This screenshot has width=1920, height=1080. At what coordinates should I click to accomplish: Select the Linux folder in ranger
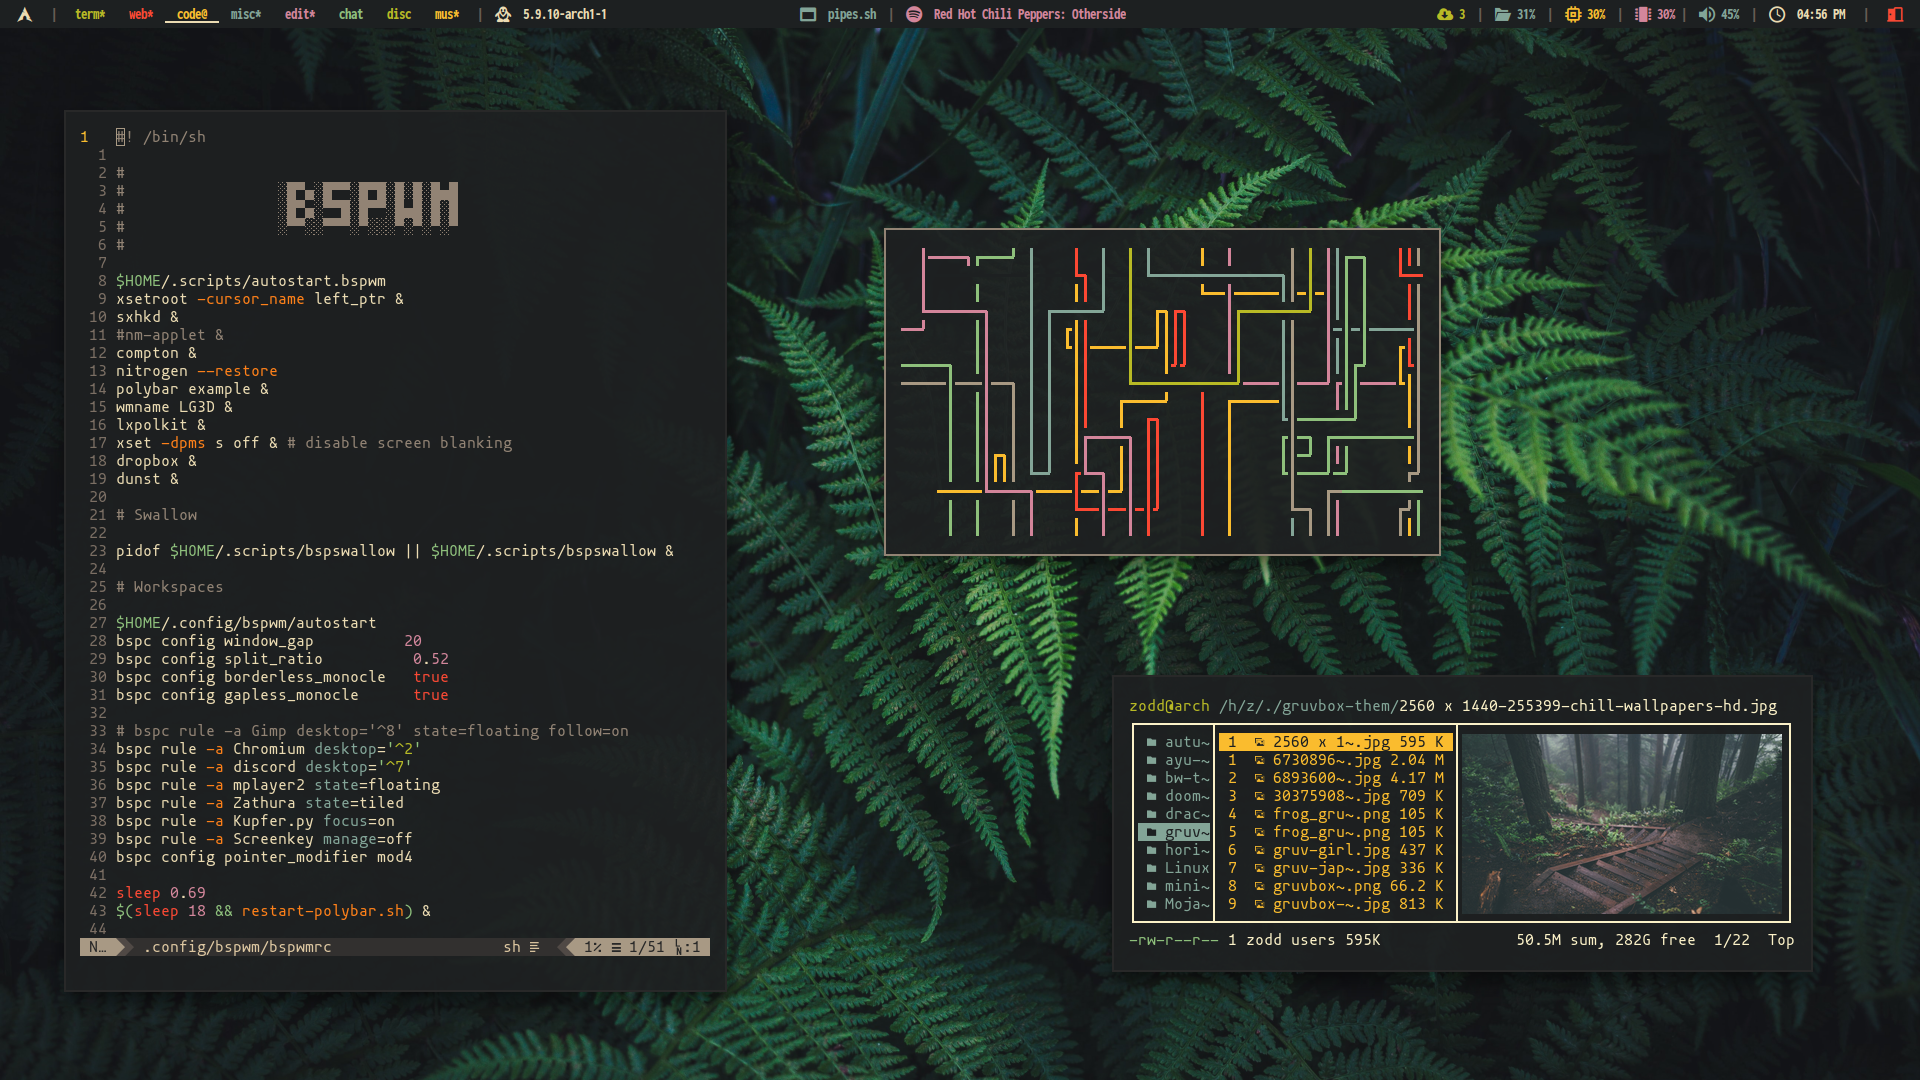tap(1185, 868)
